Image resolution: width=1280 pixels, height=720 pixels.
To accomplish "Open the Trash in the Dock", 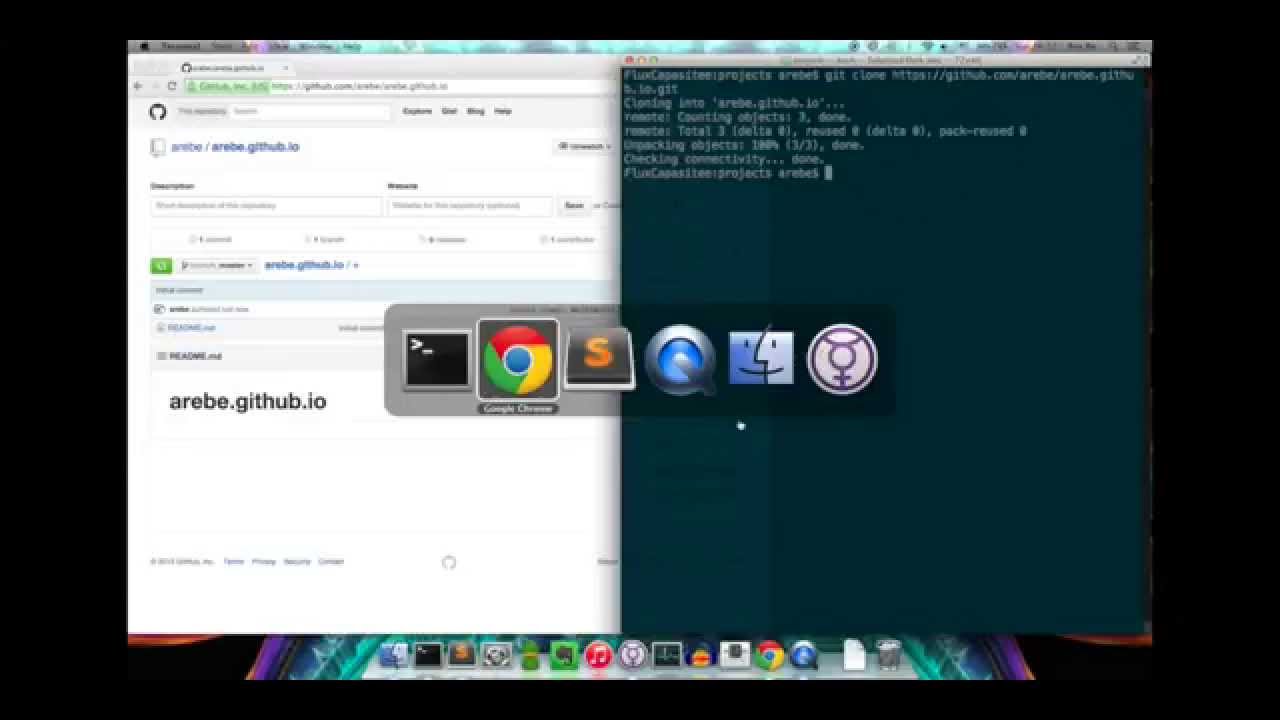I will pos(889,655).
